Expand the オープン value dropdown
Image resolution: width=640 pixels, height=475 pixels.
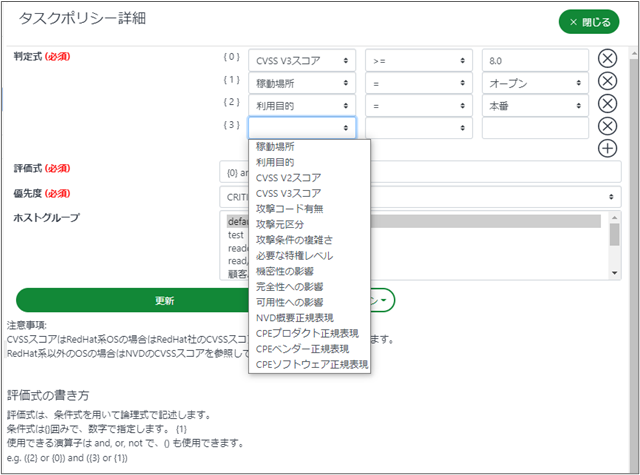pyautogui.click(x=534, y=82)
